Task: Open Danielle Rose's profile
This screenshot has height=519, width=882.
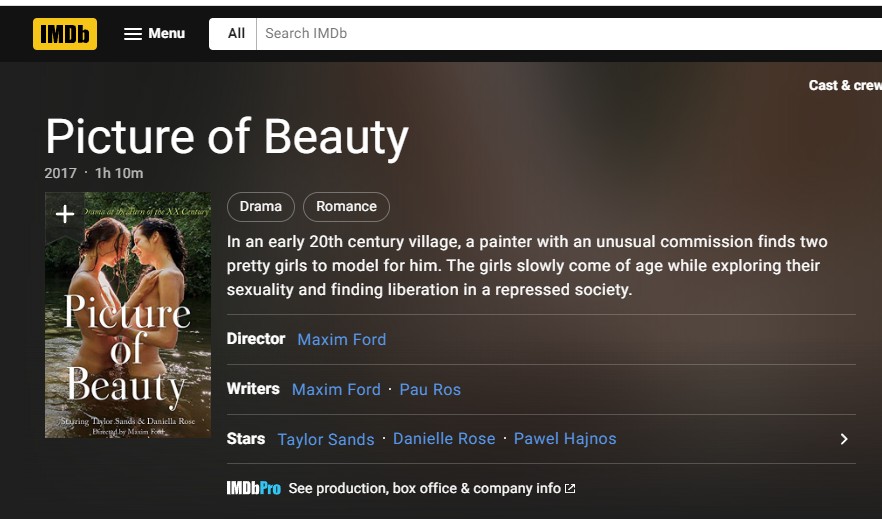Action: (x=444, y=439)
